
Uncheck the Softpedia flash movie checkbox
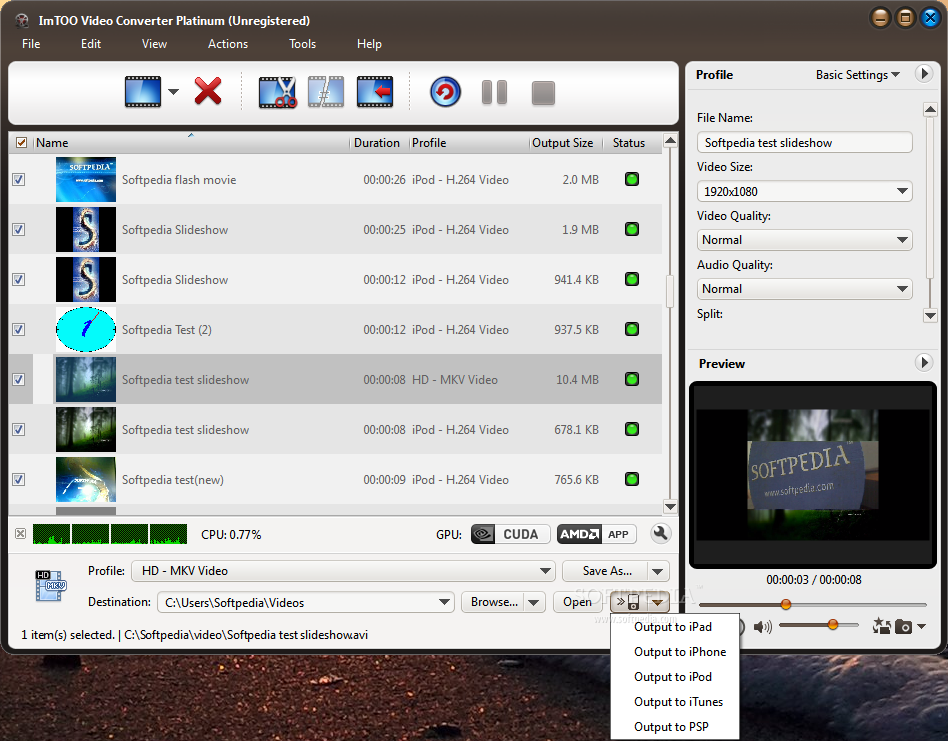tap(19, 180)
